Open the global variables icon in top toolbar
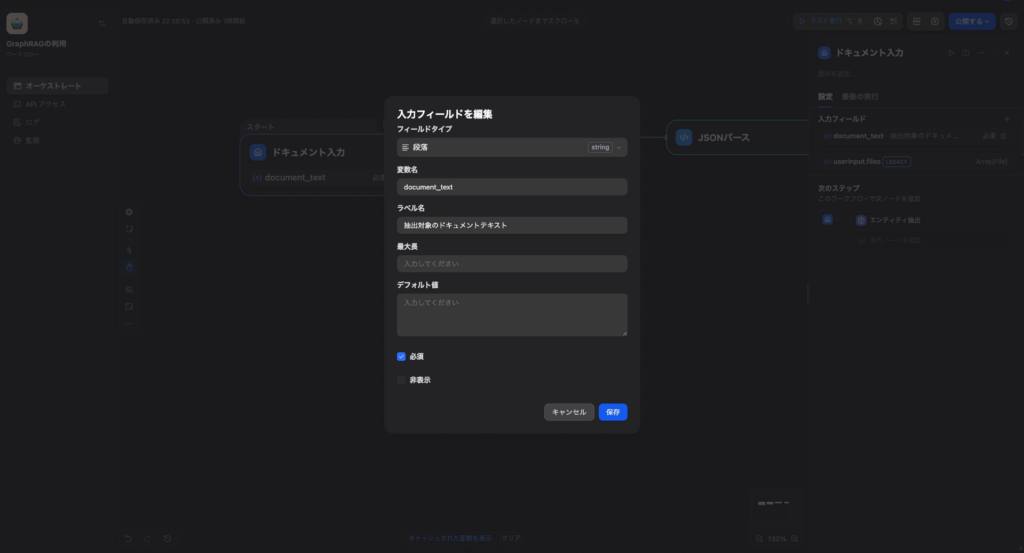 pos(935,22)
